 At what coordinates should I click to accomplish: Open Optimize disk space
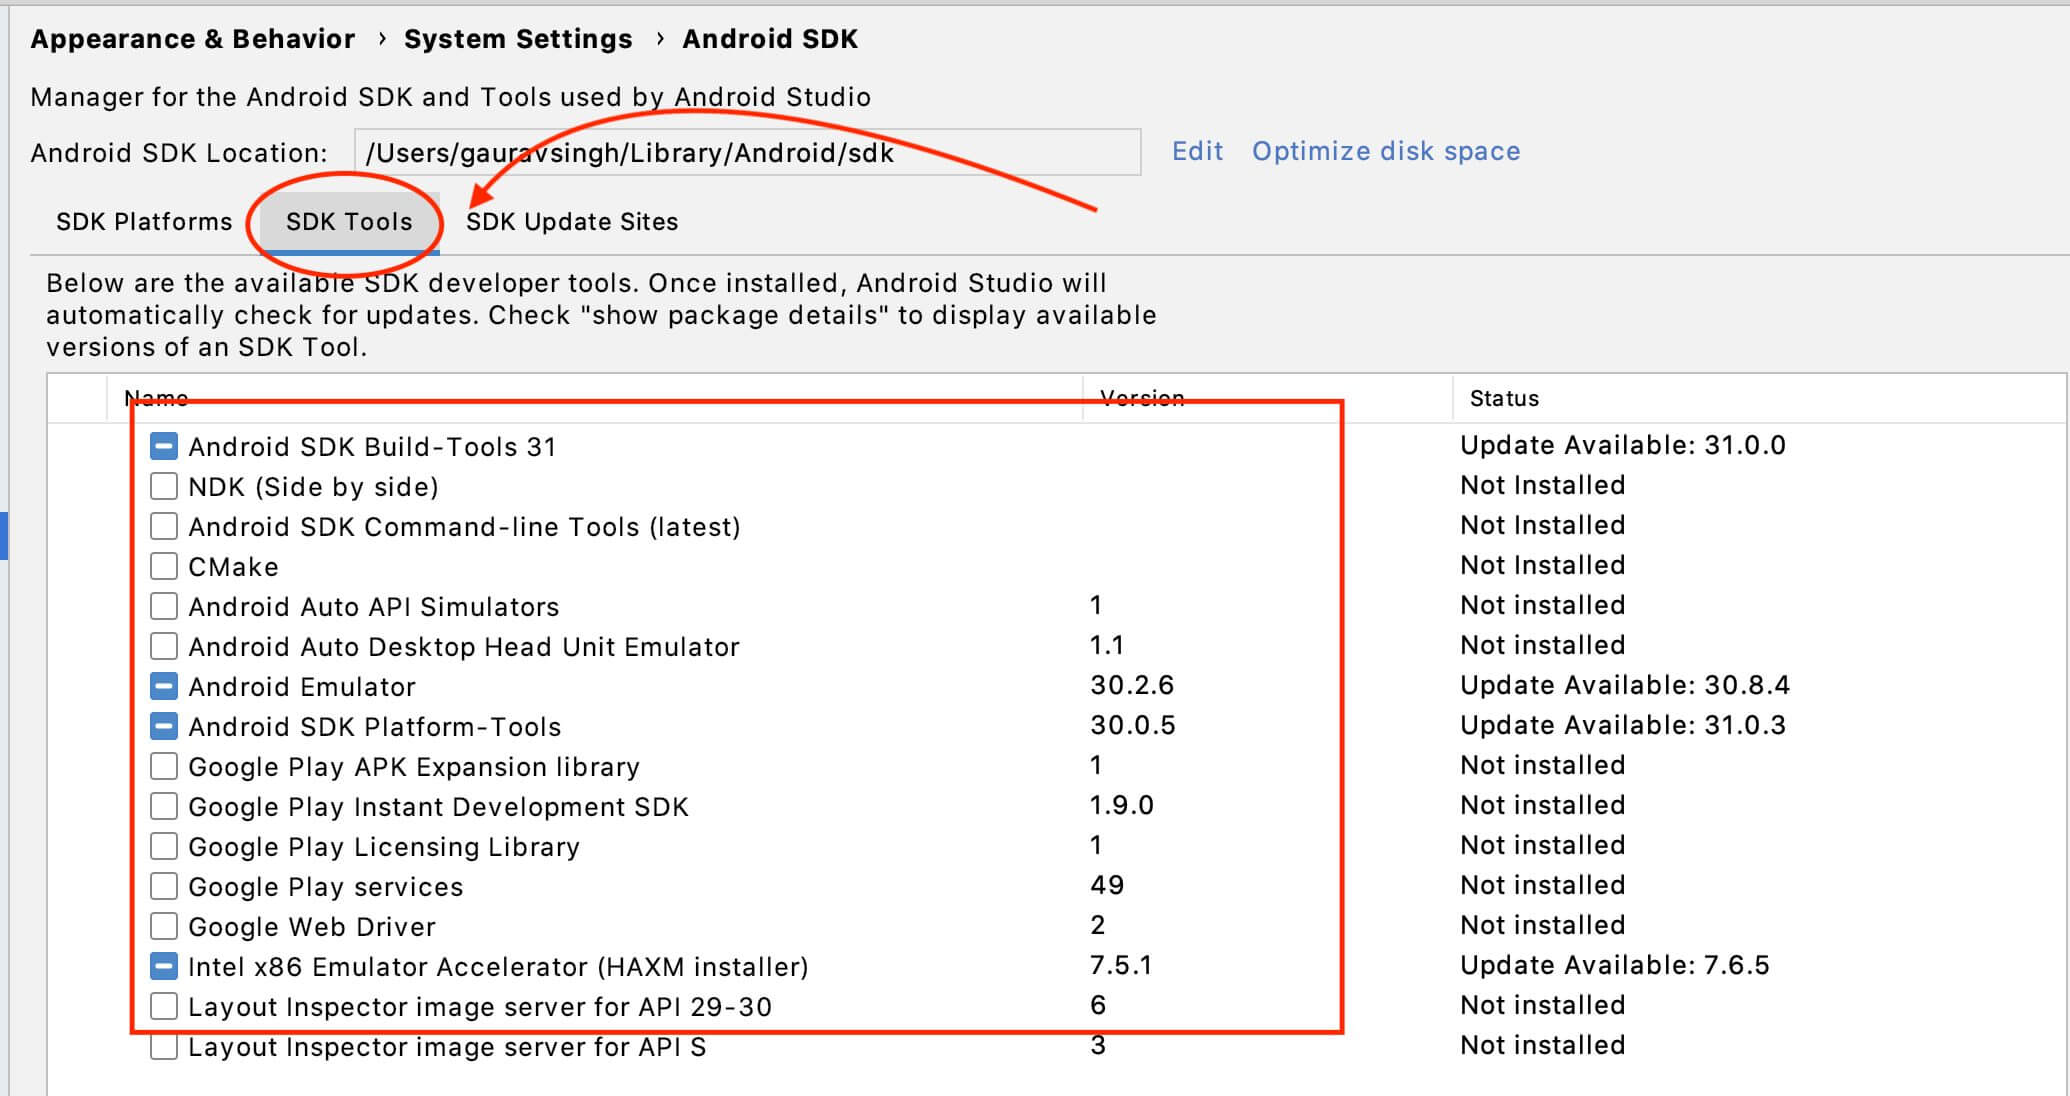(1386, 151)
